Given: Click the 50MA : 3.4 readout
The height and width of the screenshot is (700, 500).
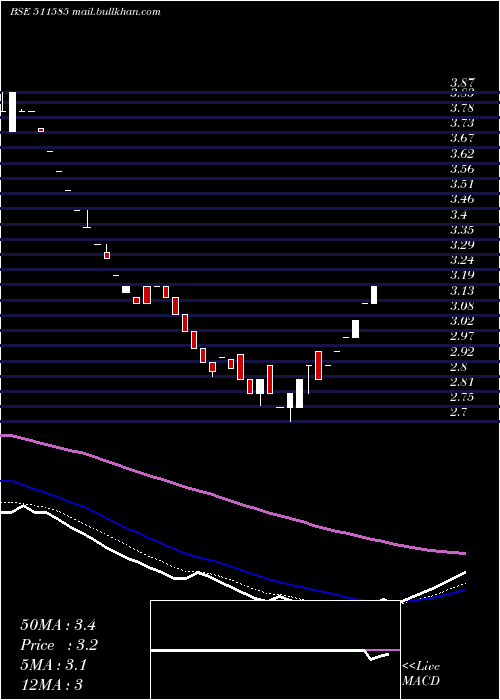Looking at the screenshot, I should point(58,625).
